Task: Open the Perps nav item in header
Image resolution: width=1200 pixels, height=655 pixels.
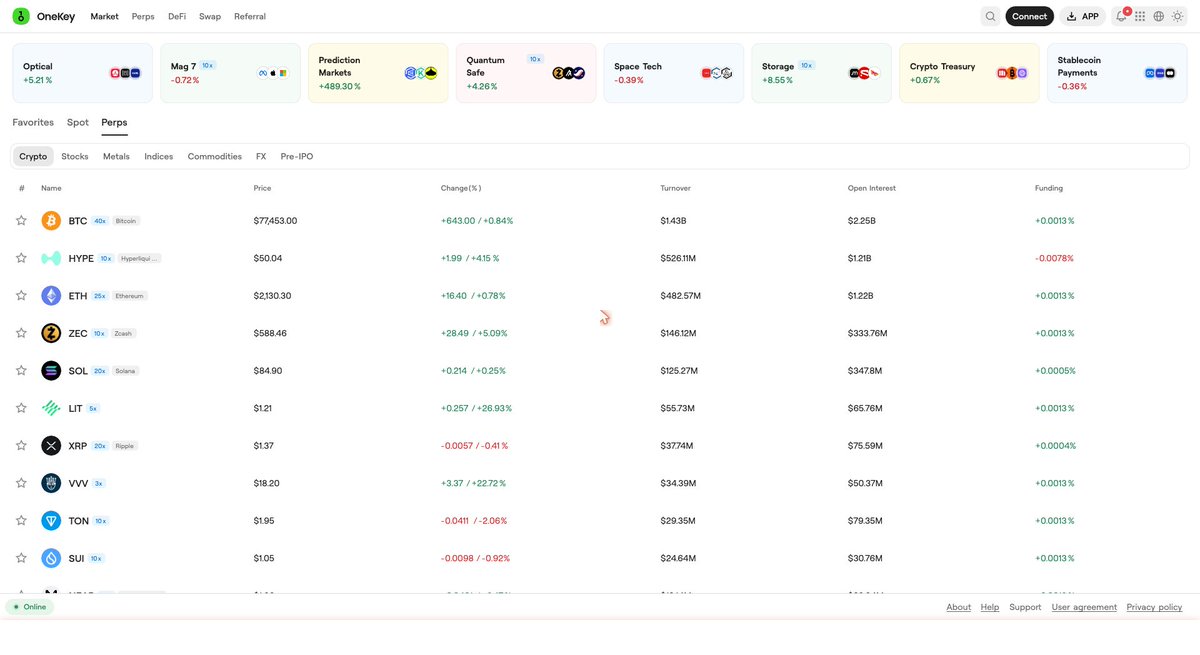Action: click(143, 16)
